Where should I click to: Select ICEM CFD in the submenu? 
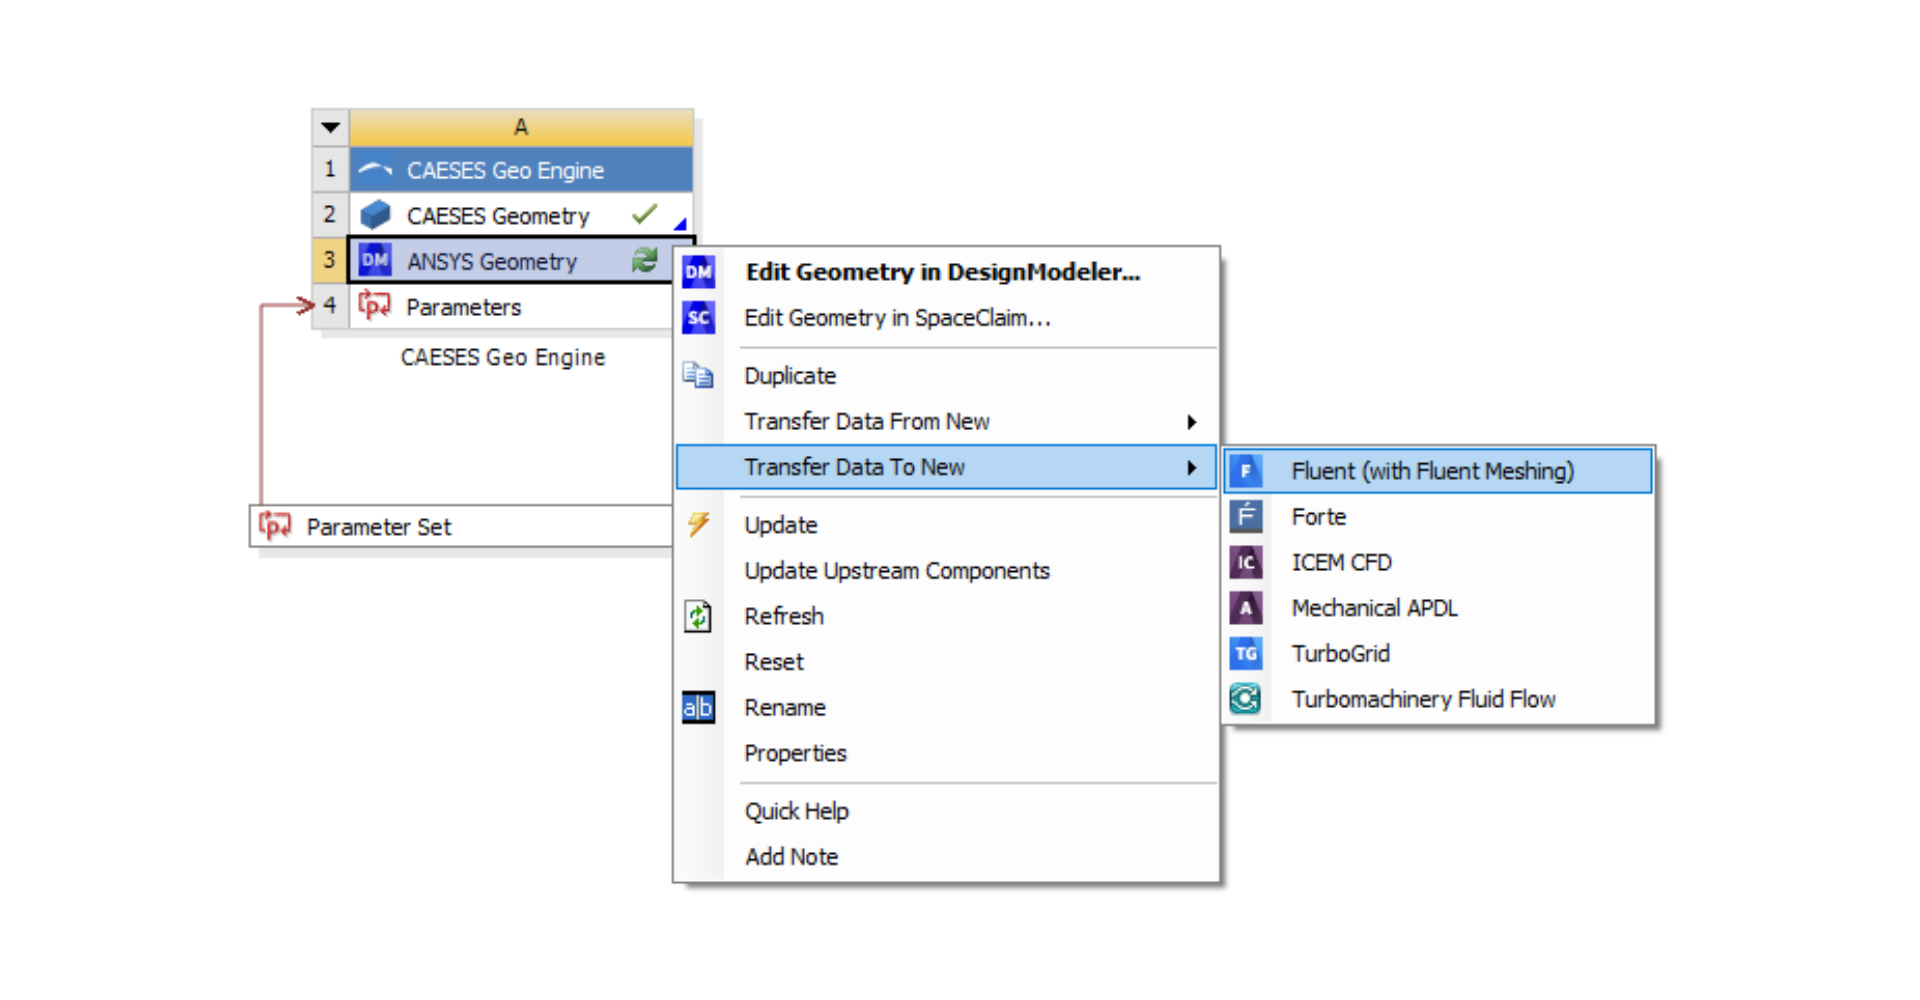(1438, 562)
